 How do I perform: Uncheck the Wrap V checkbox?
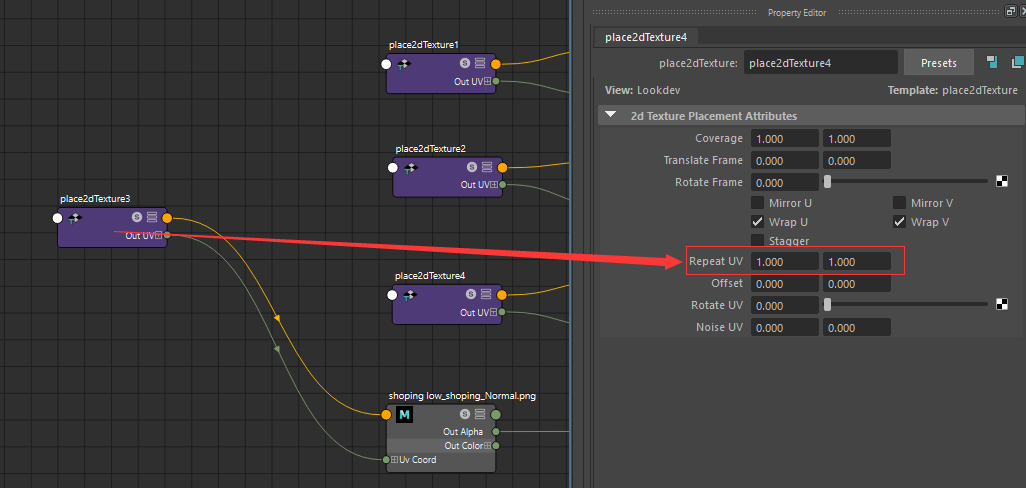[x=899, y=222]
